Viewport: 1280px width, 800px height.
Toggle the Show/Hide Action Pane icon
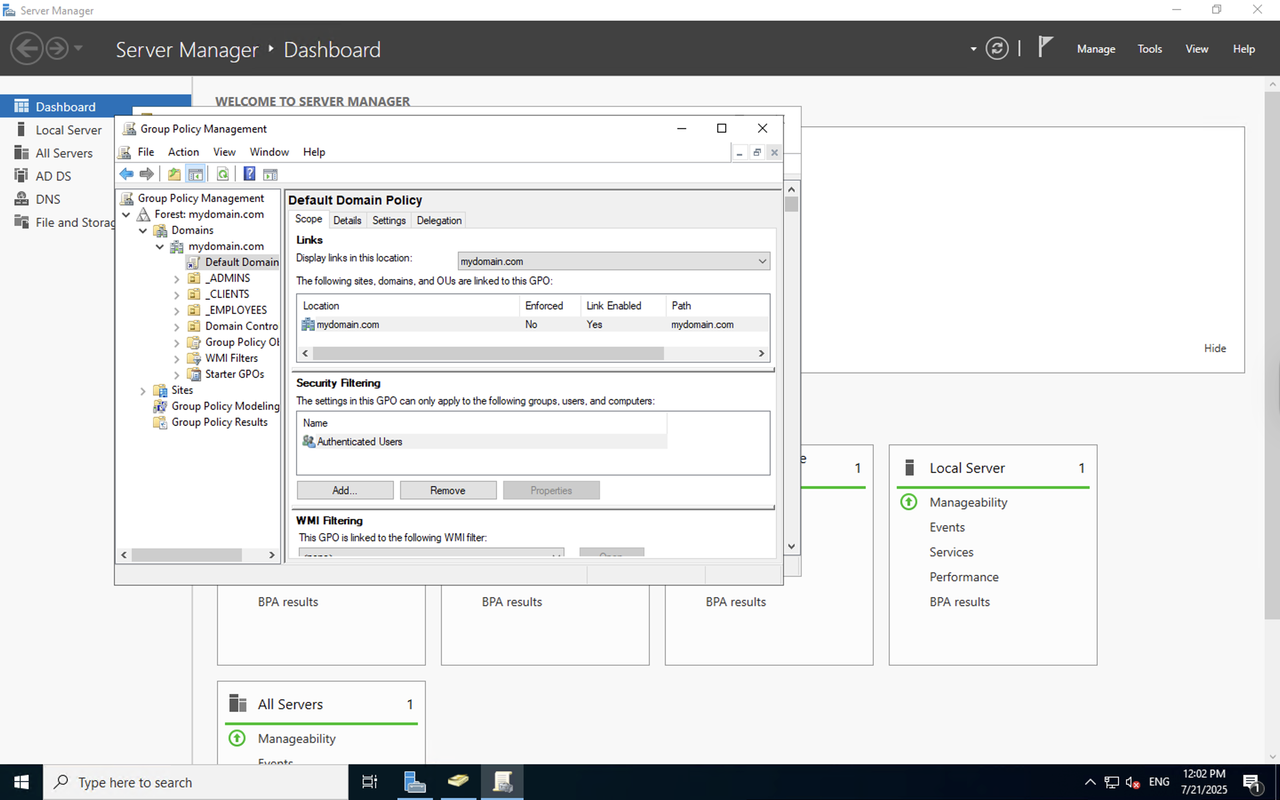(270, 174)
